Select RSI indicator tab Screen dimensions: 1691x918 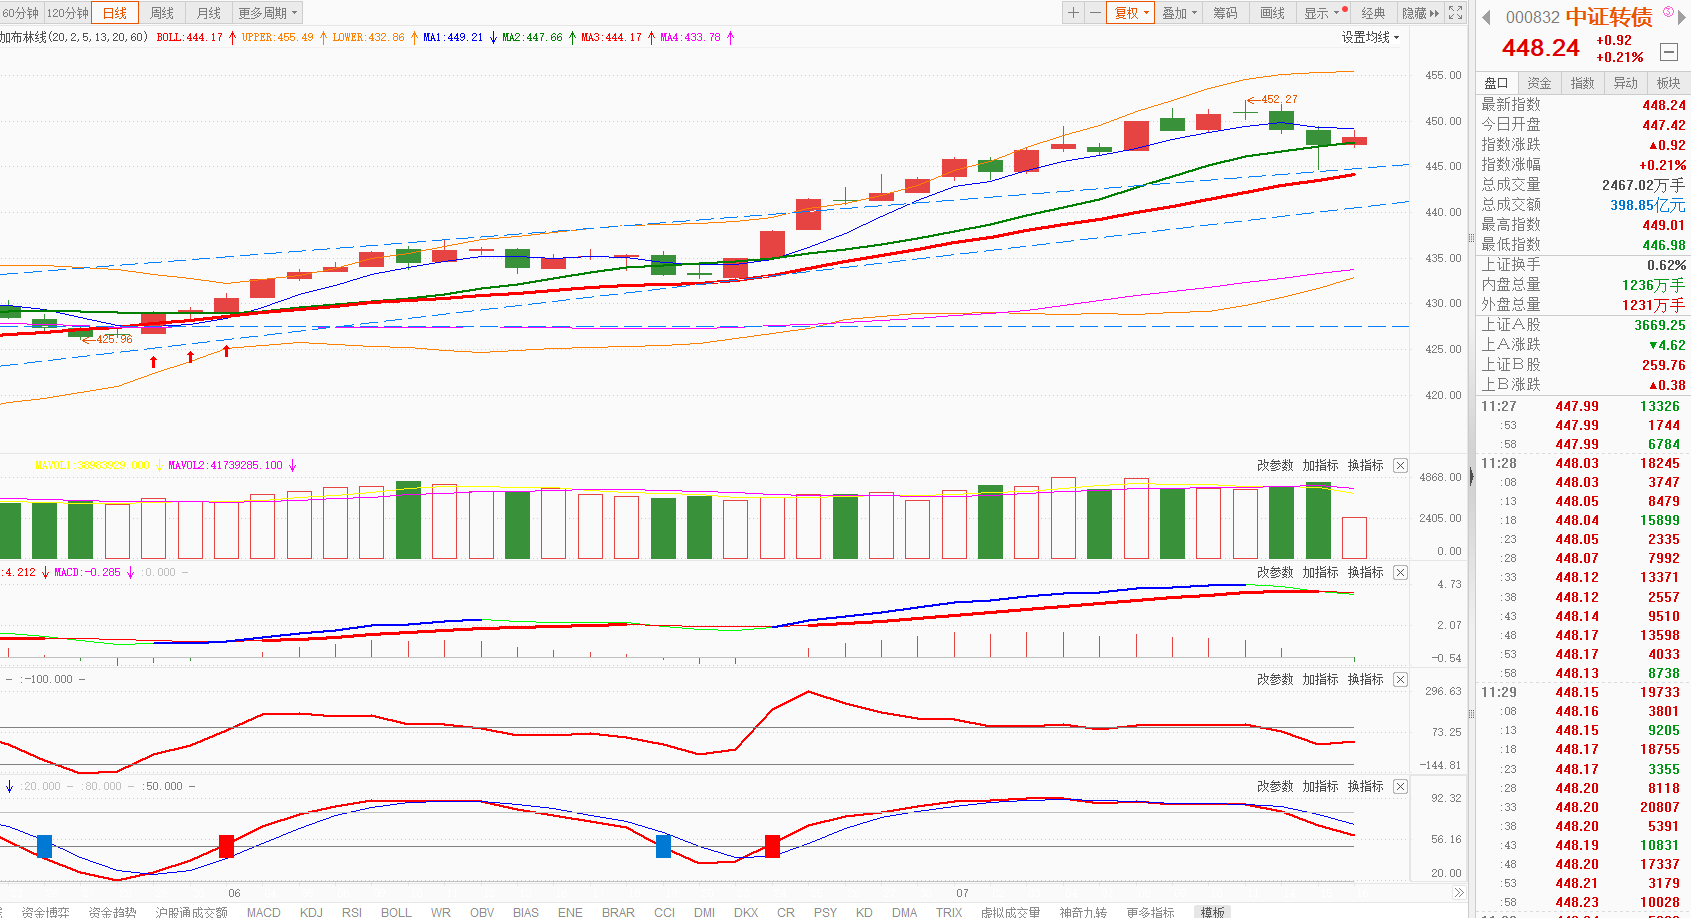352,912
